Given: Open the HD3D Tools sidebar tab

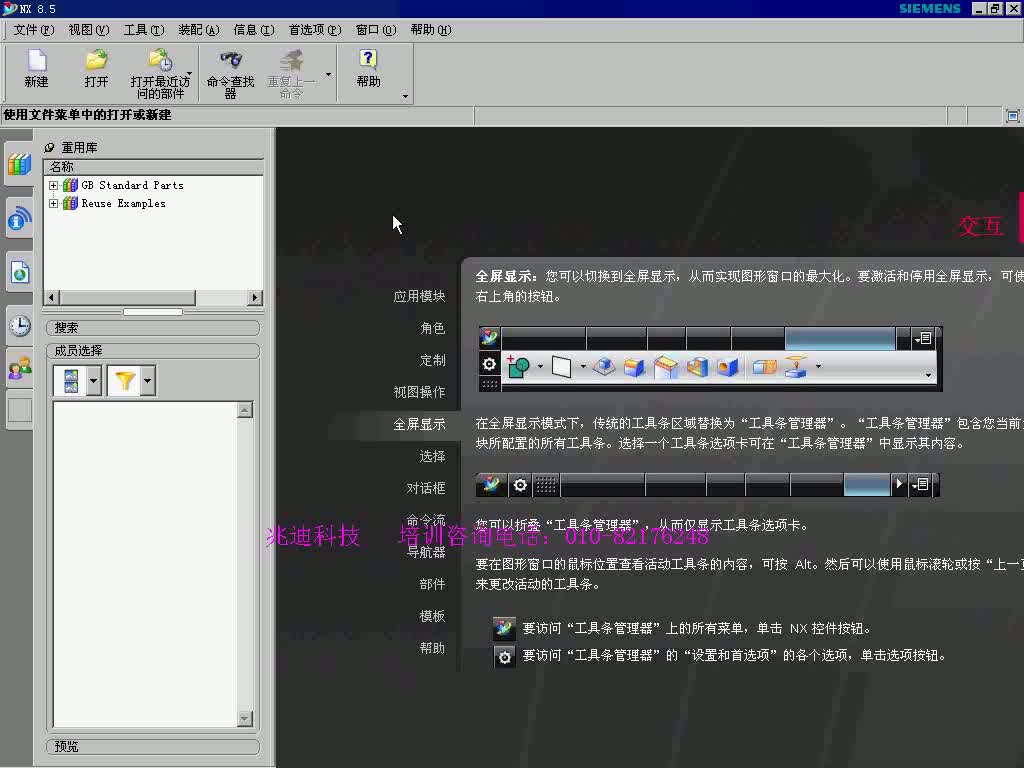Looking at the screenshot, I should pyautogui.click(x=19, y=219).
